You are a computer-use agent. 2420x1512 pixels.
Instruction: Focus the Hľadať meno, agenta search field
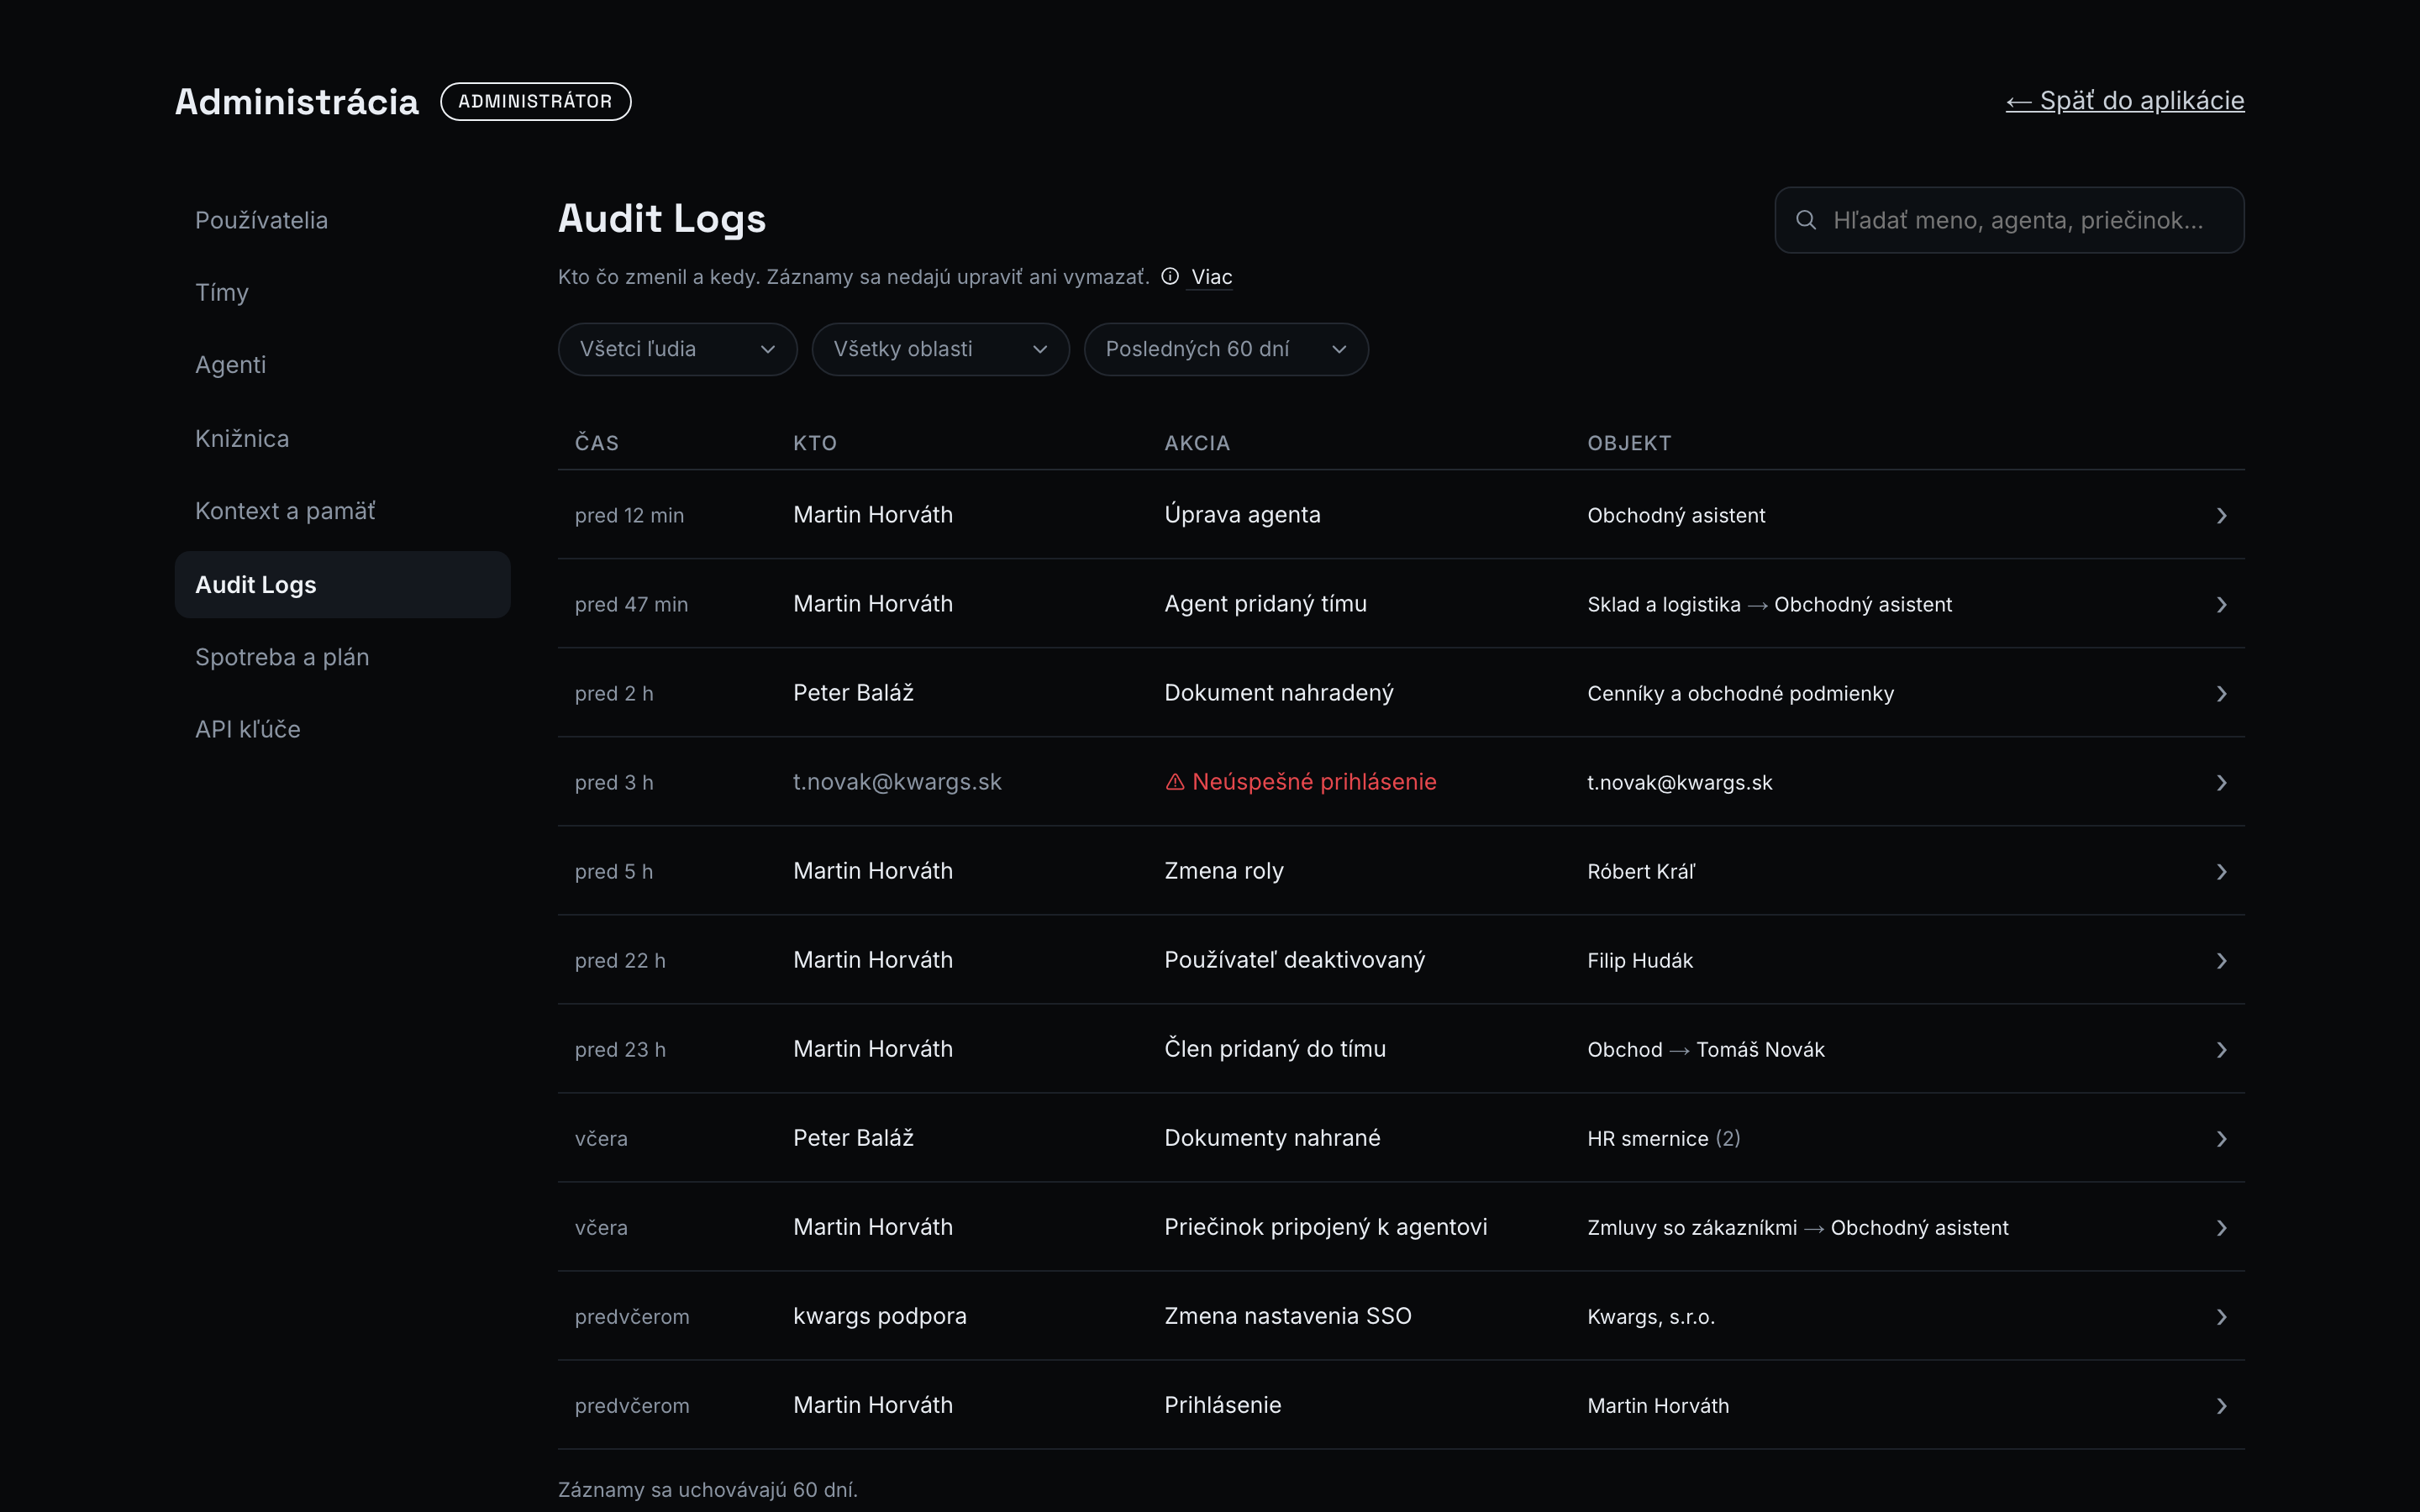click(2009, 220)
